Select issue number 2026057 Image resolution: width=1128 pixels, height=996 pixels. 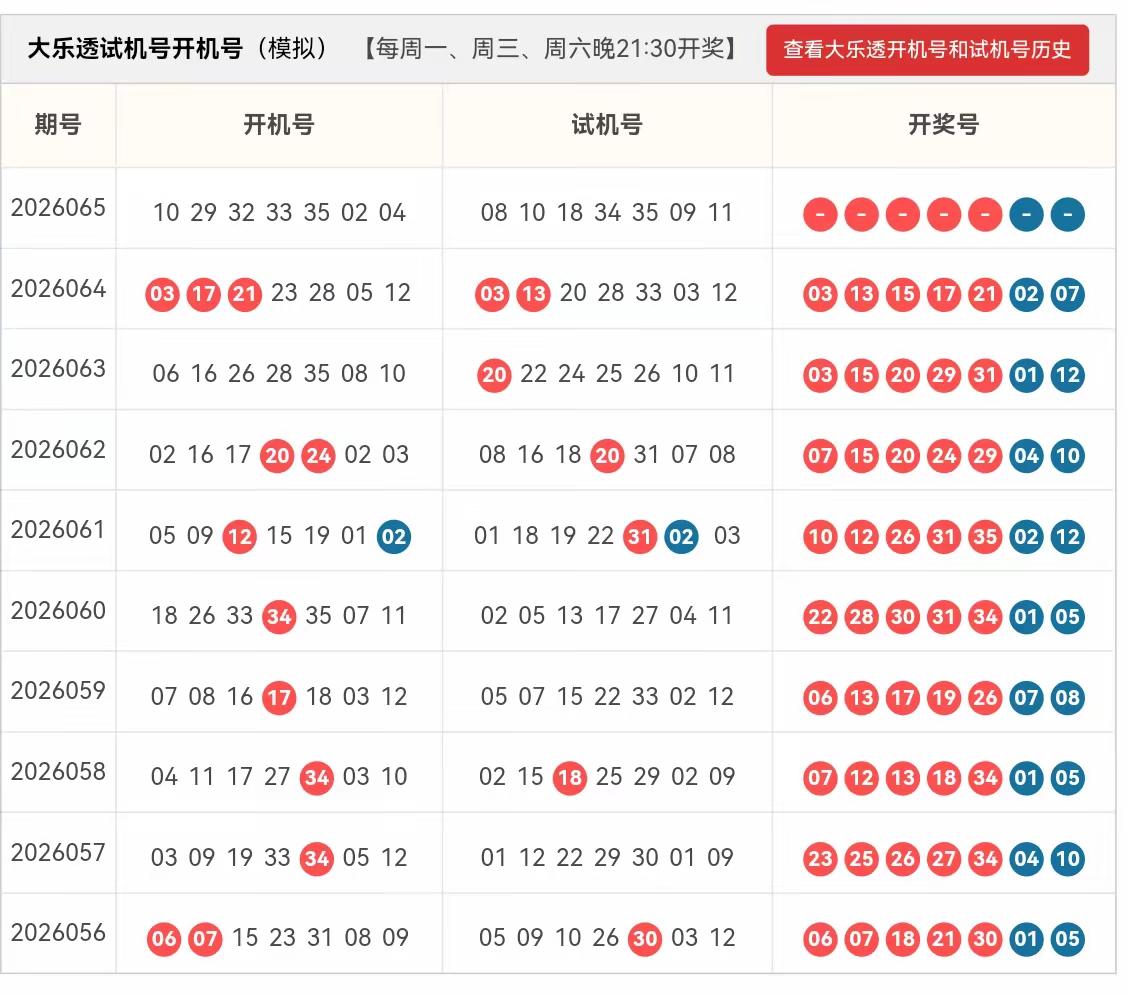tap(58, 852)
